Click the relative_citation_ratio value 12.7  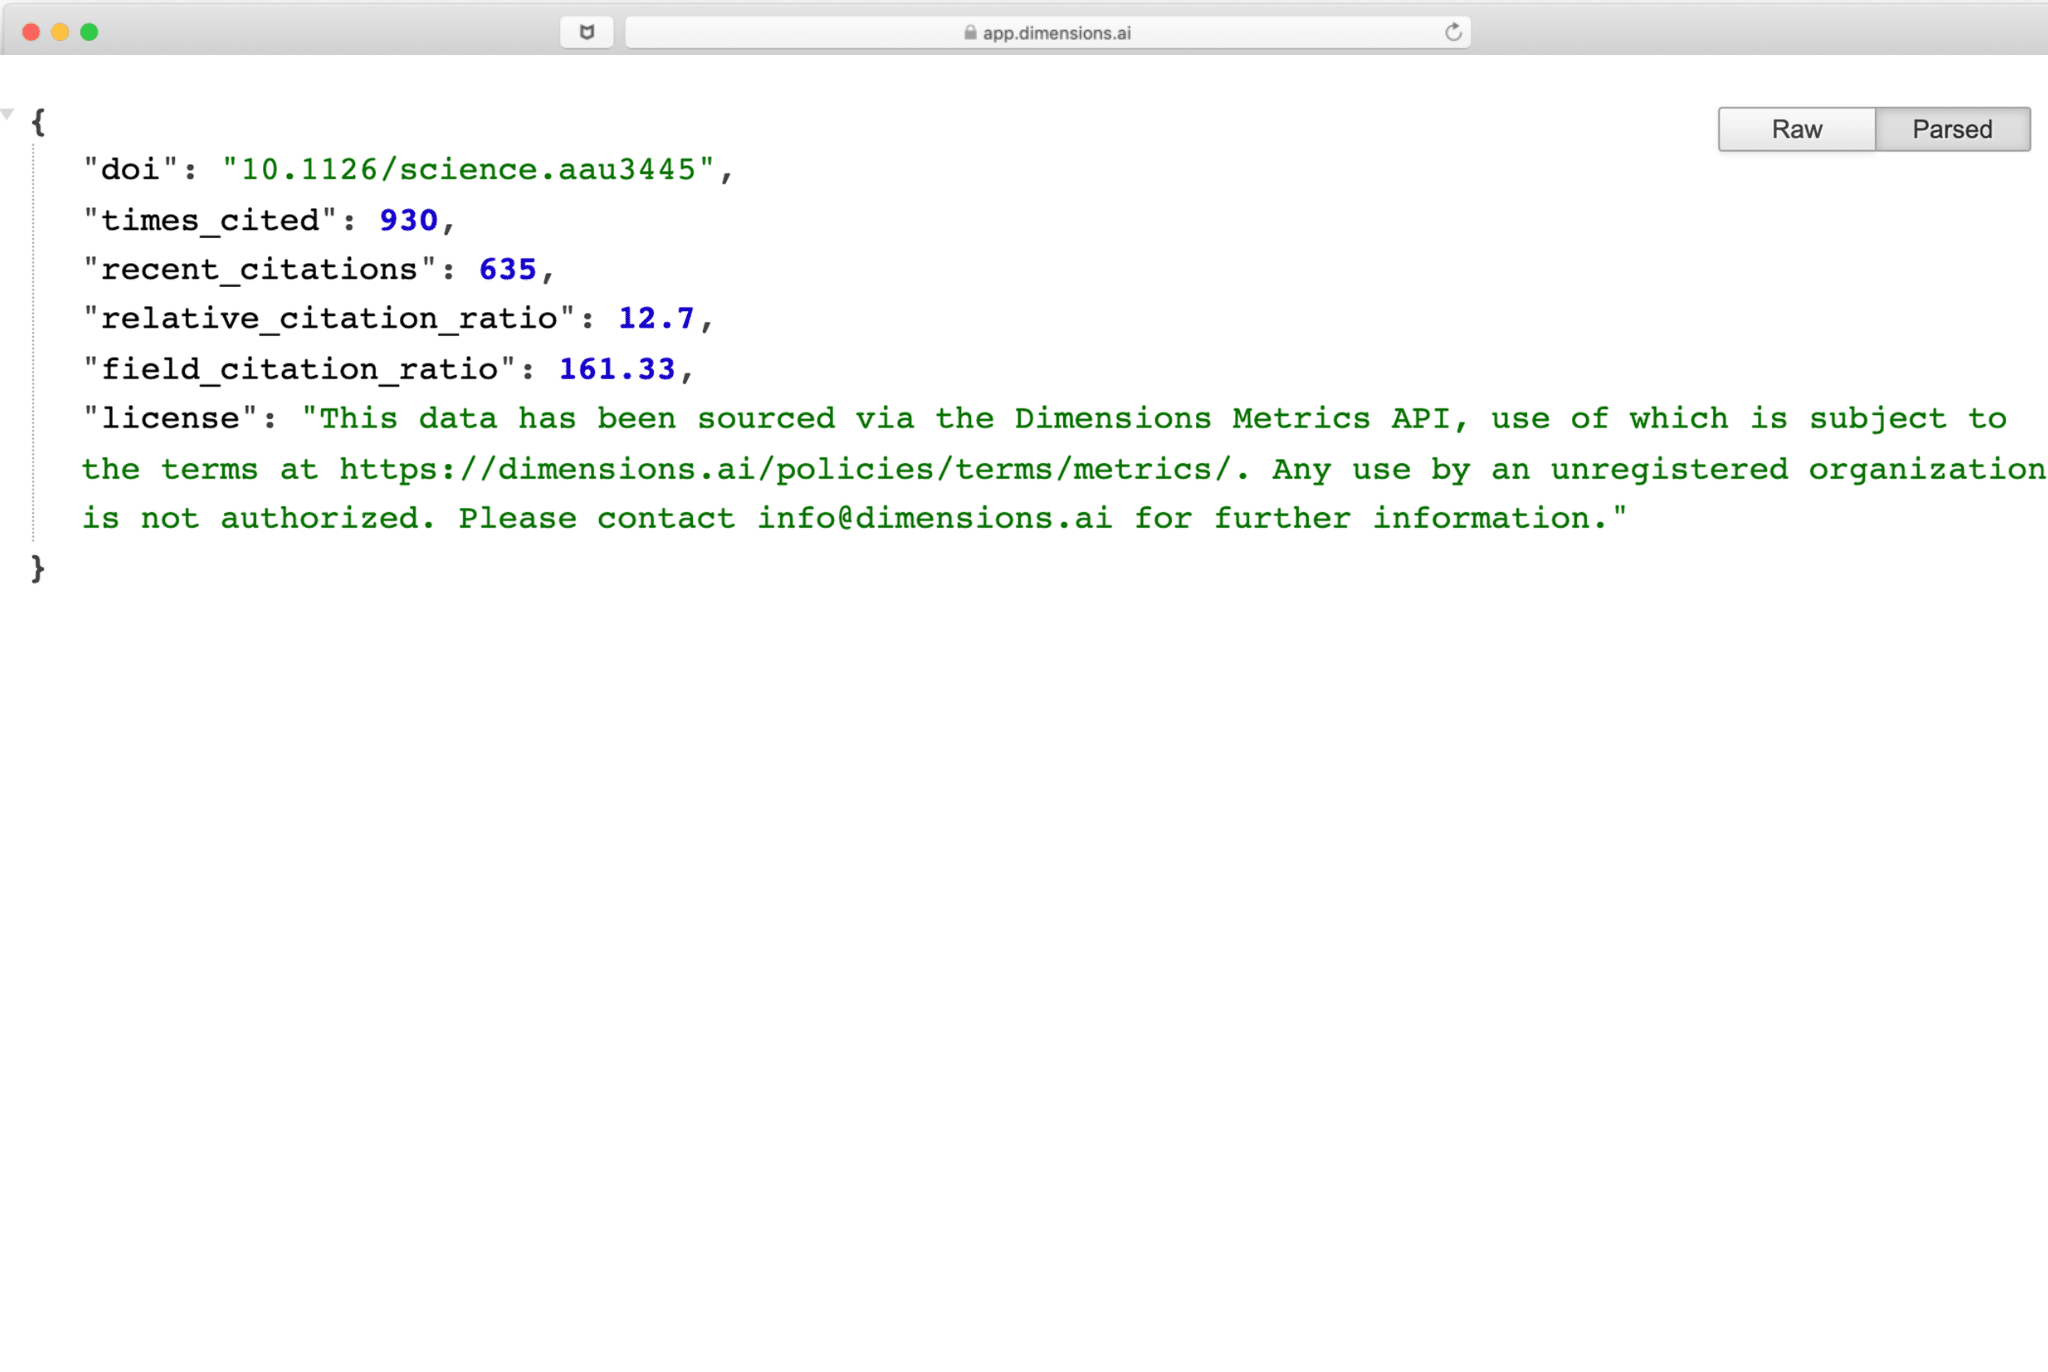(656, 318)
